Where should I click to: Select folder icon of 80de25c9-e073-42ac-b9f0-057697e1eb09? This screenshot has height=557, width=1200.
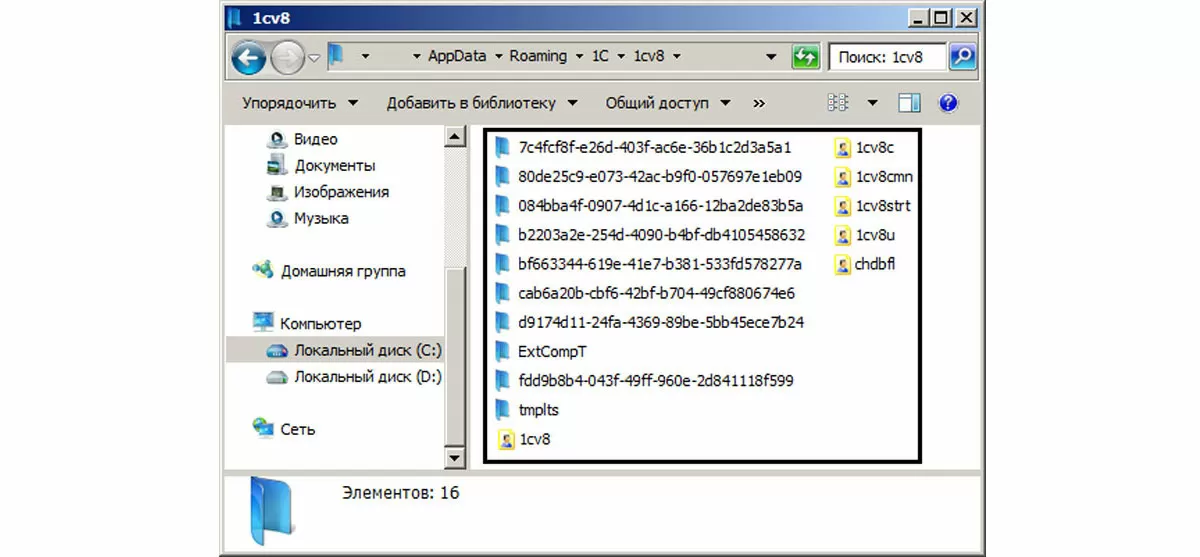(503, 177)
